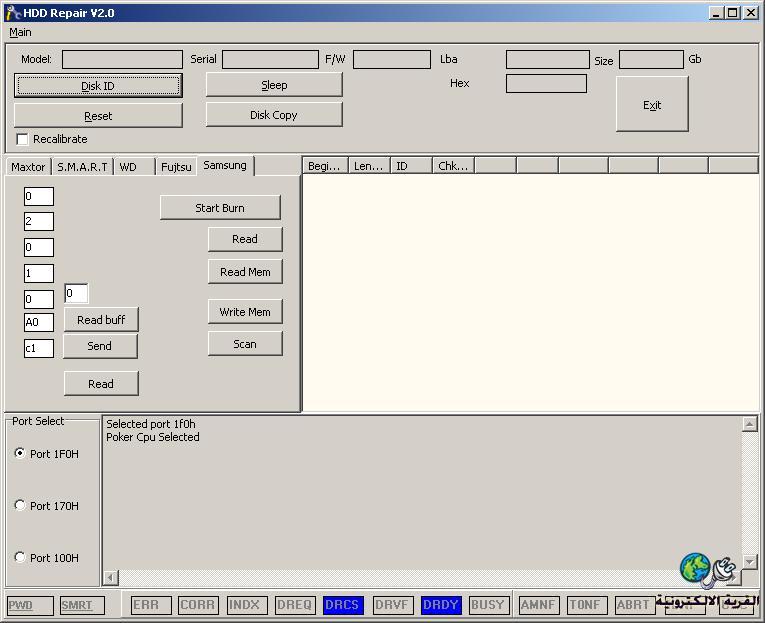Click the ERR status indicator
The width and height of the screenshot is (765, 623).
[x=151, y=605]
